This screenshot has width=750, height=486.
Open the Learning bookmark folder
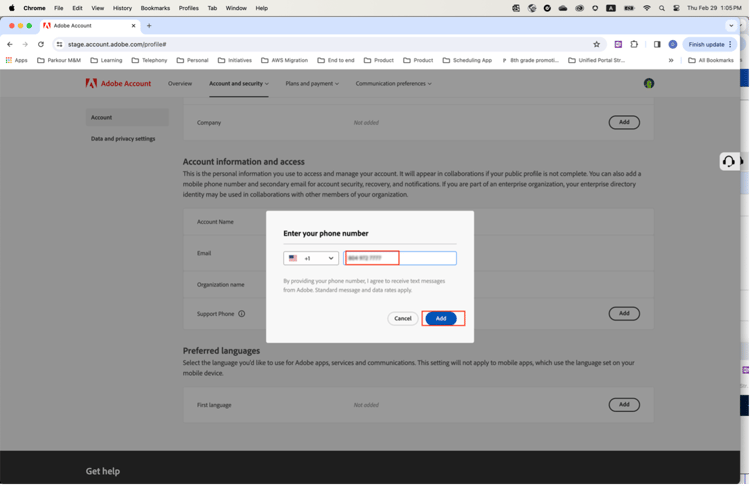click(106, 61)
